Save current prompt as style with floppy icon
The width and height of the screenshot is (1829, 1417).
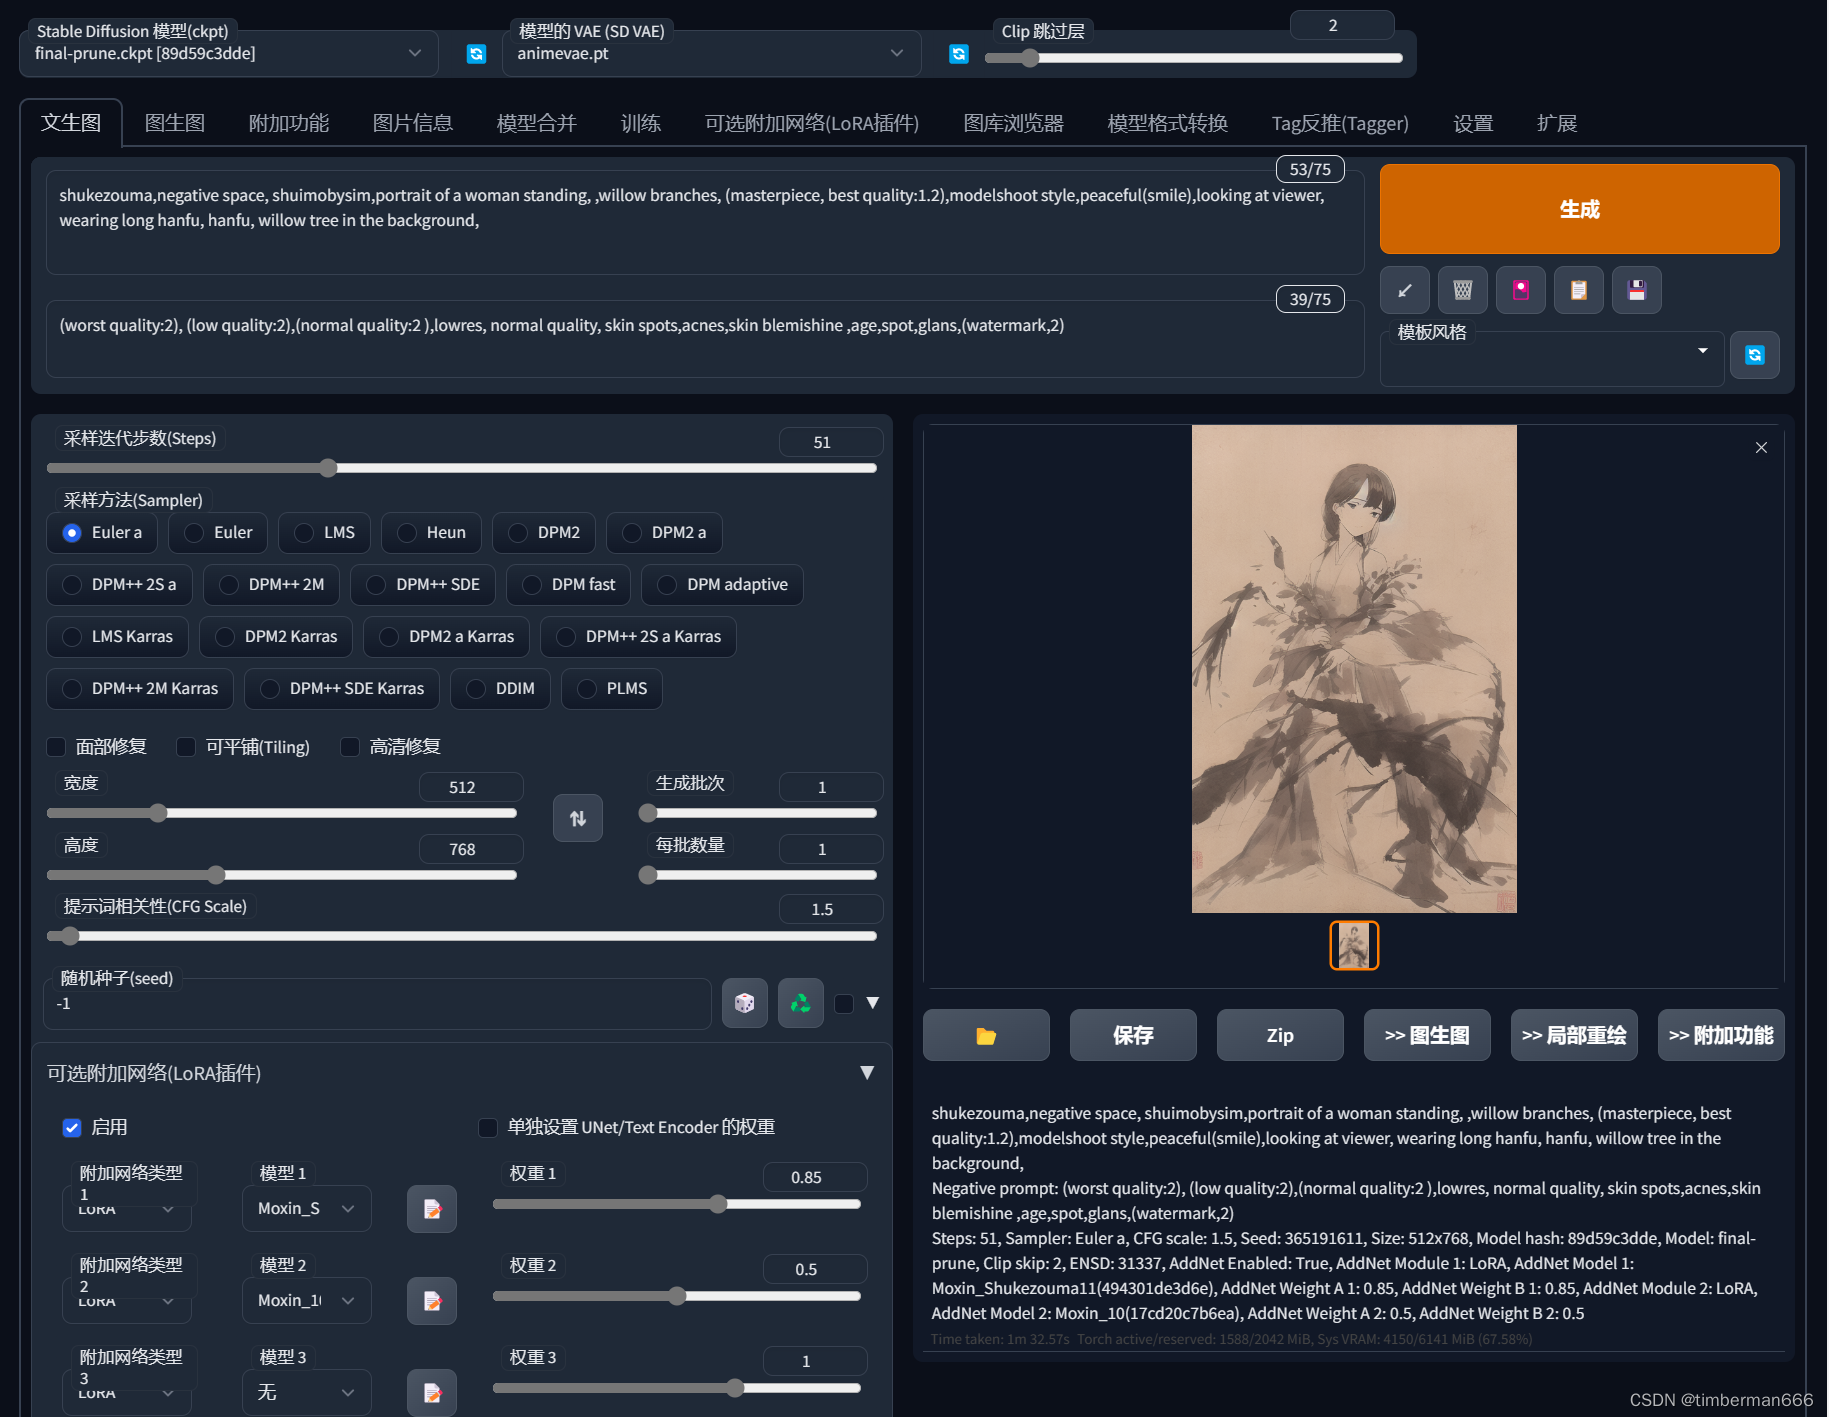(1636, 290)
